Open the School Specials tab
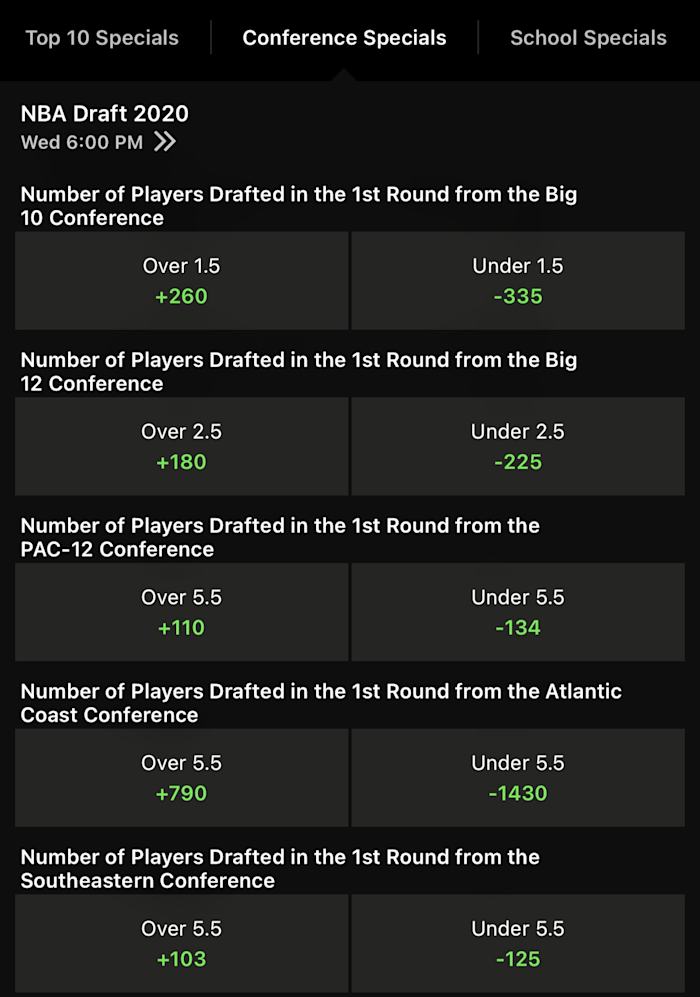Screen dimensions: 700x997 (588, 38)
